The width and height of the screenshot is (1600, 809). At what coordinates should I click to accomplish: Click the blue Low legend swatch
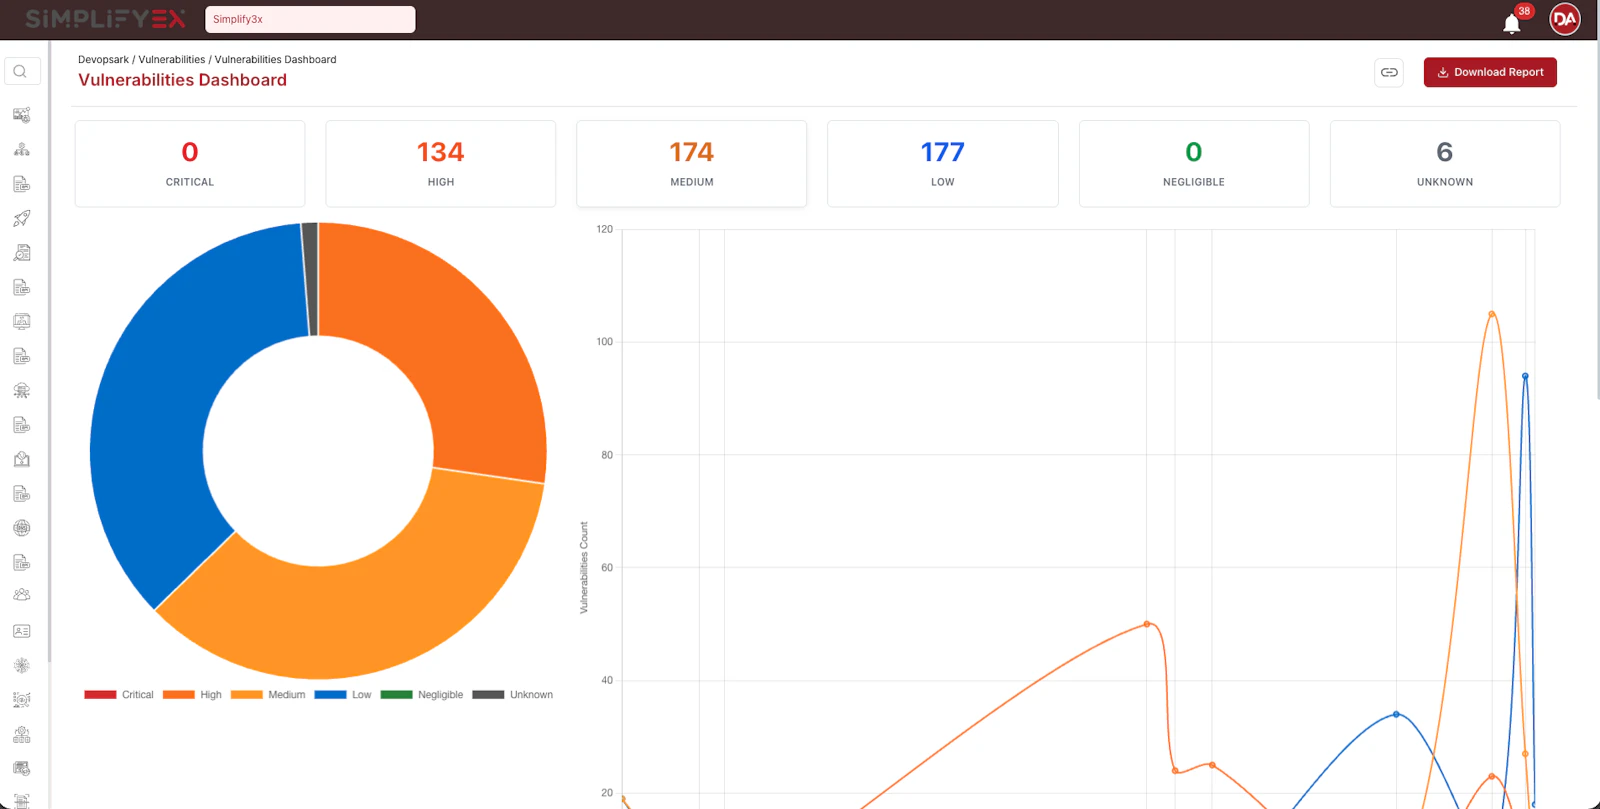(330, 695)
